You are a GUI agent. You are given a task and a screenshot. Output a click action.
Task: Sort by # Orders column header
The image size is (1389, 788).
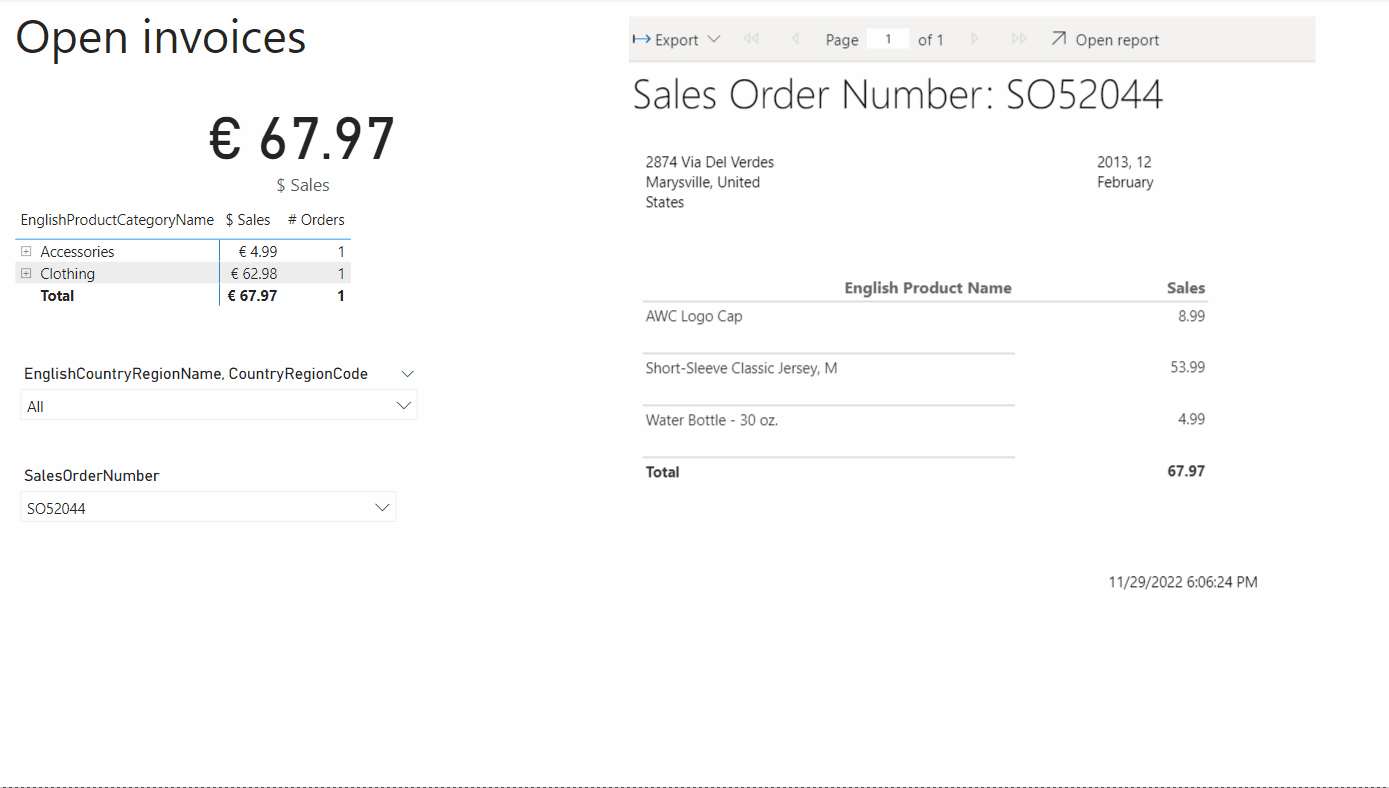(316, 220)
